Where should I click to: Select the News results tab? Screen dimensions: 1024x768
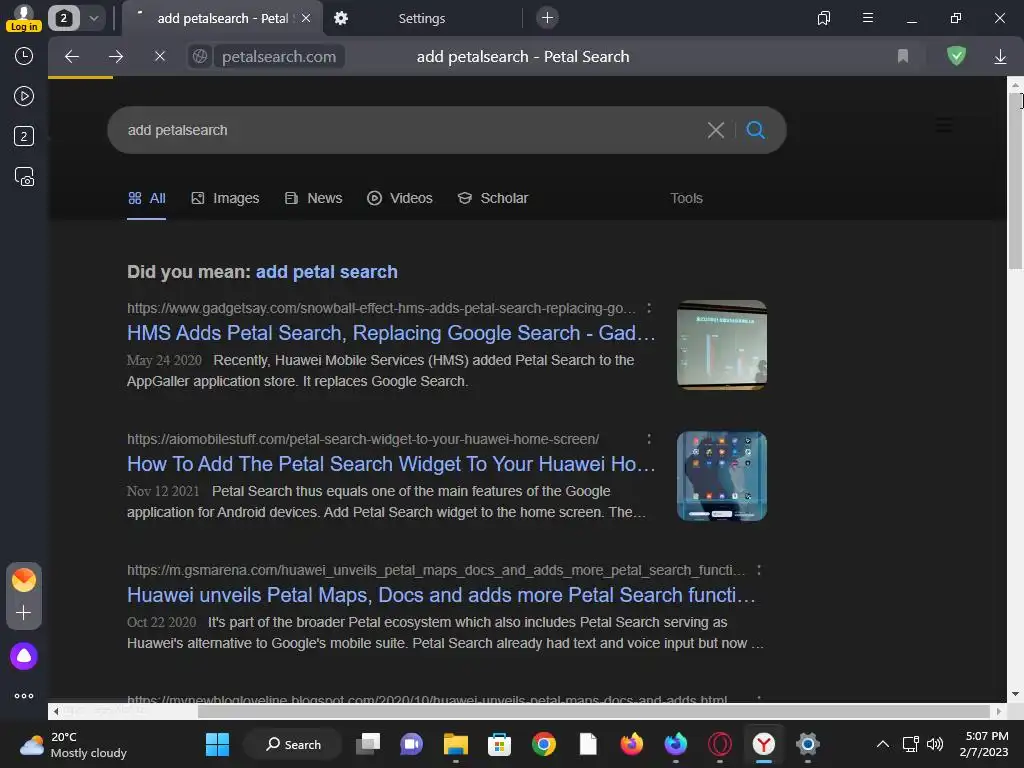pyautogui.click(x=313, y=199)
